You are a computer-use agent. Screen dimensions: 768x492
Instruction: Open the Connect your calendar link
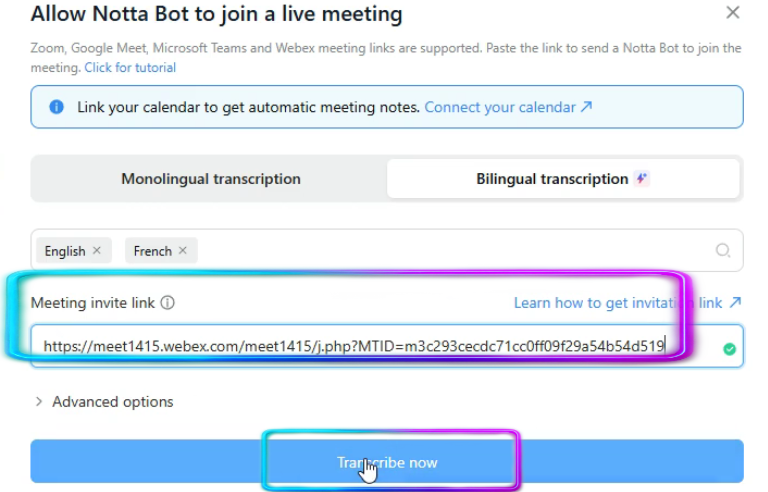500,107
